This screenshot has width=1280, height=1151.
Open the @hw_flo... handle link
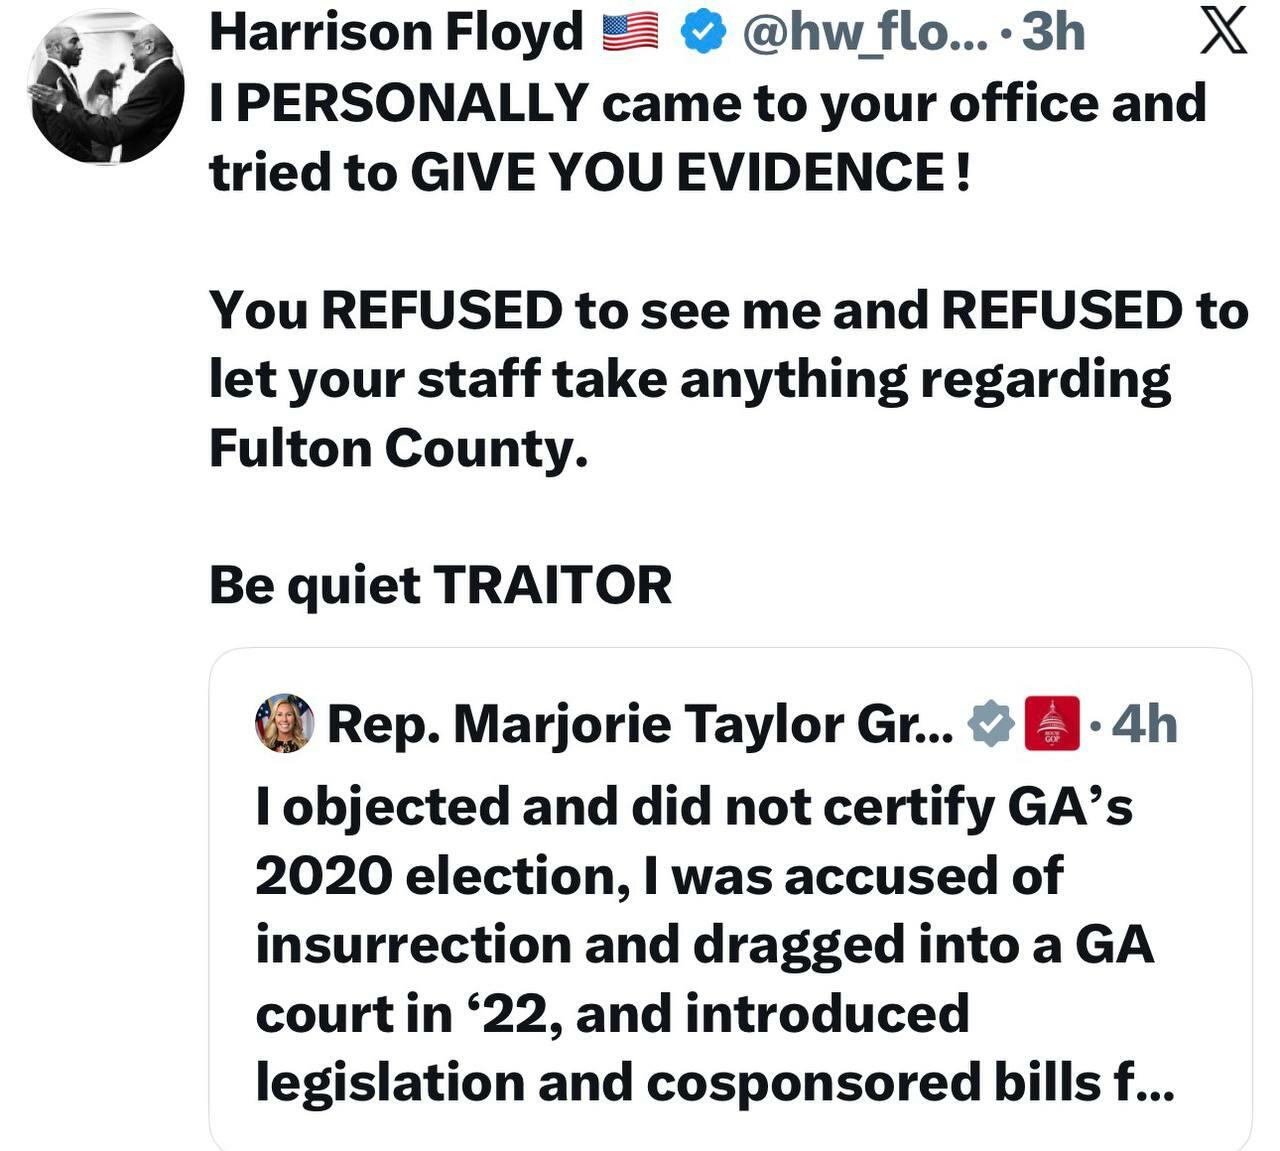[x=864, y=33]
